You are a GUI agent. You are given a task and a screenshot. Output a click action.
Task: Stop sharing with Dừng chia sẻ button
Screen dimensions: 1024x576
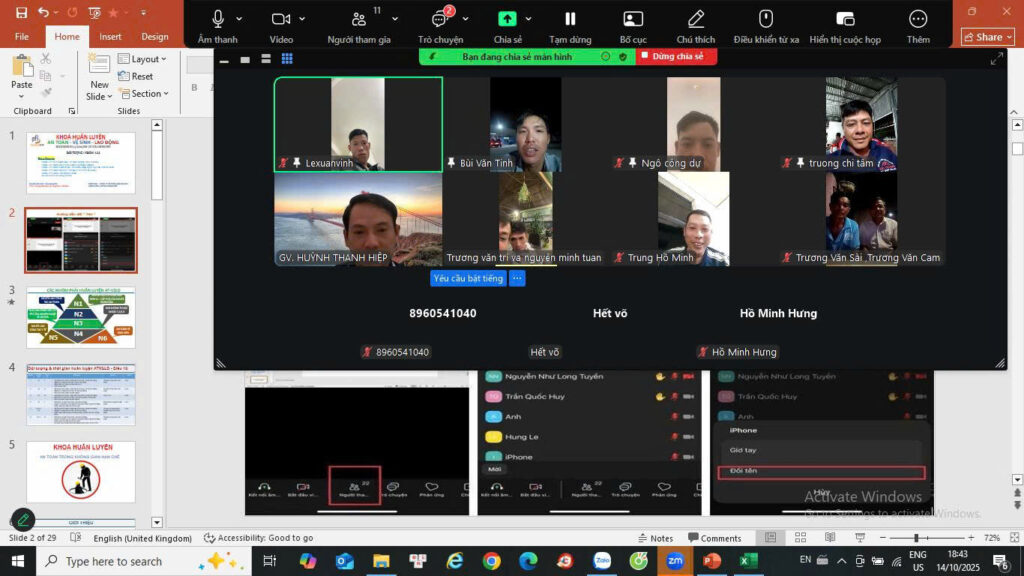point(677,57)
